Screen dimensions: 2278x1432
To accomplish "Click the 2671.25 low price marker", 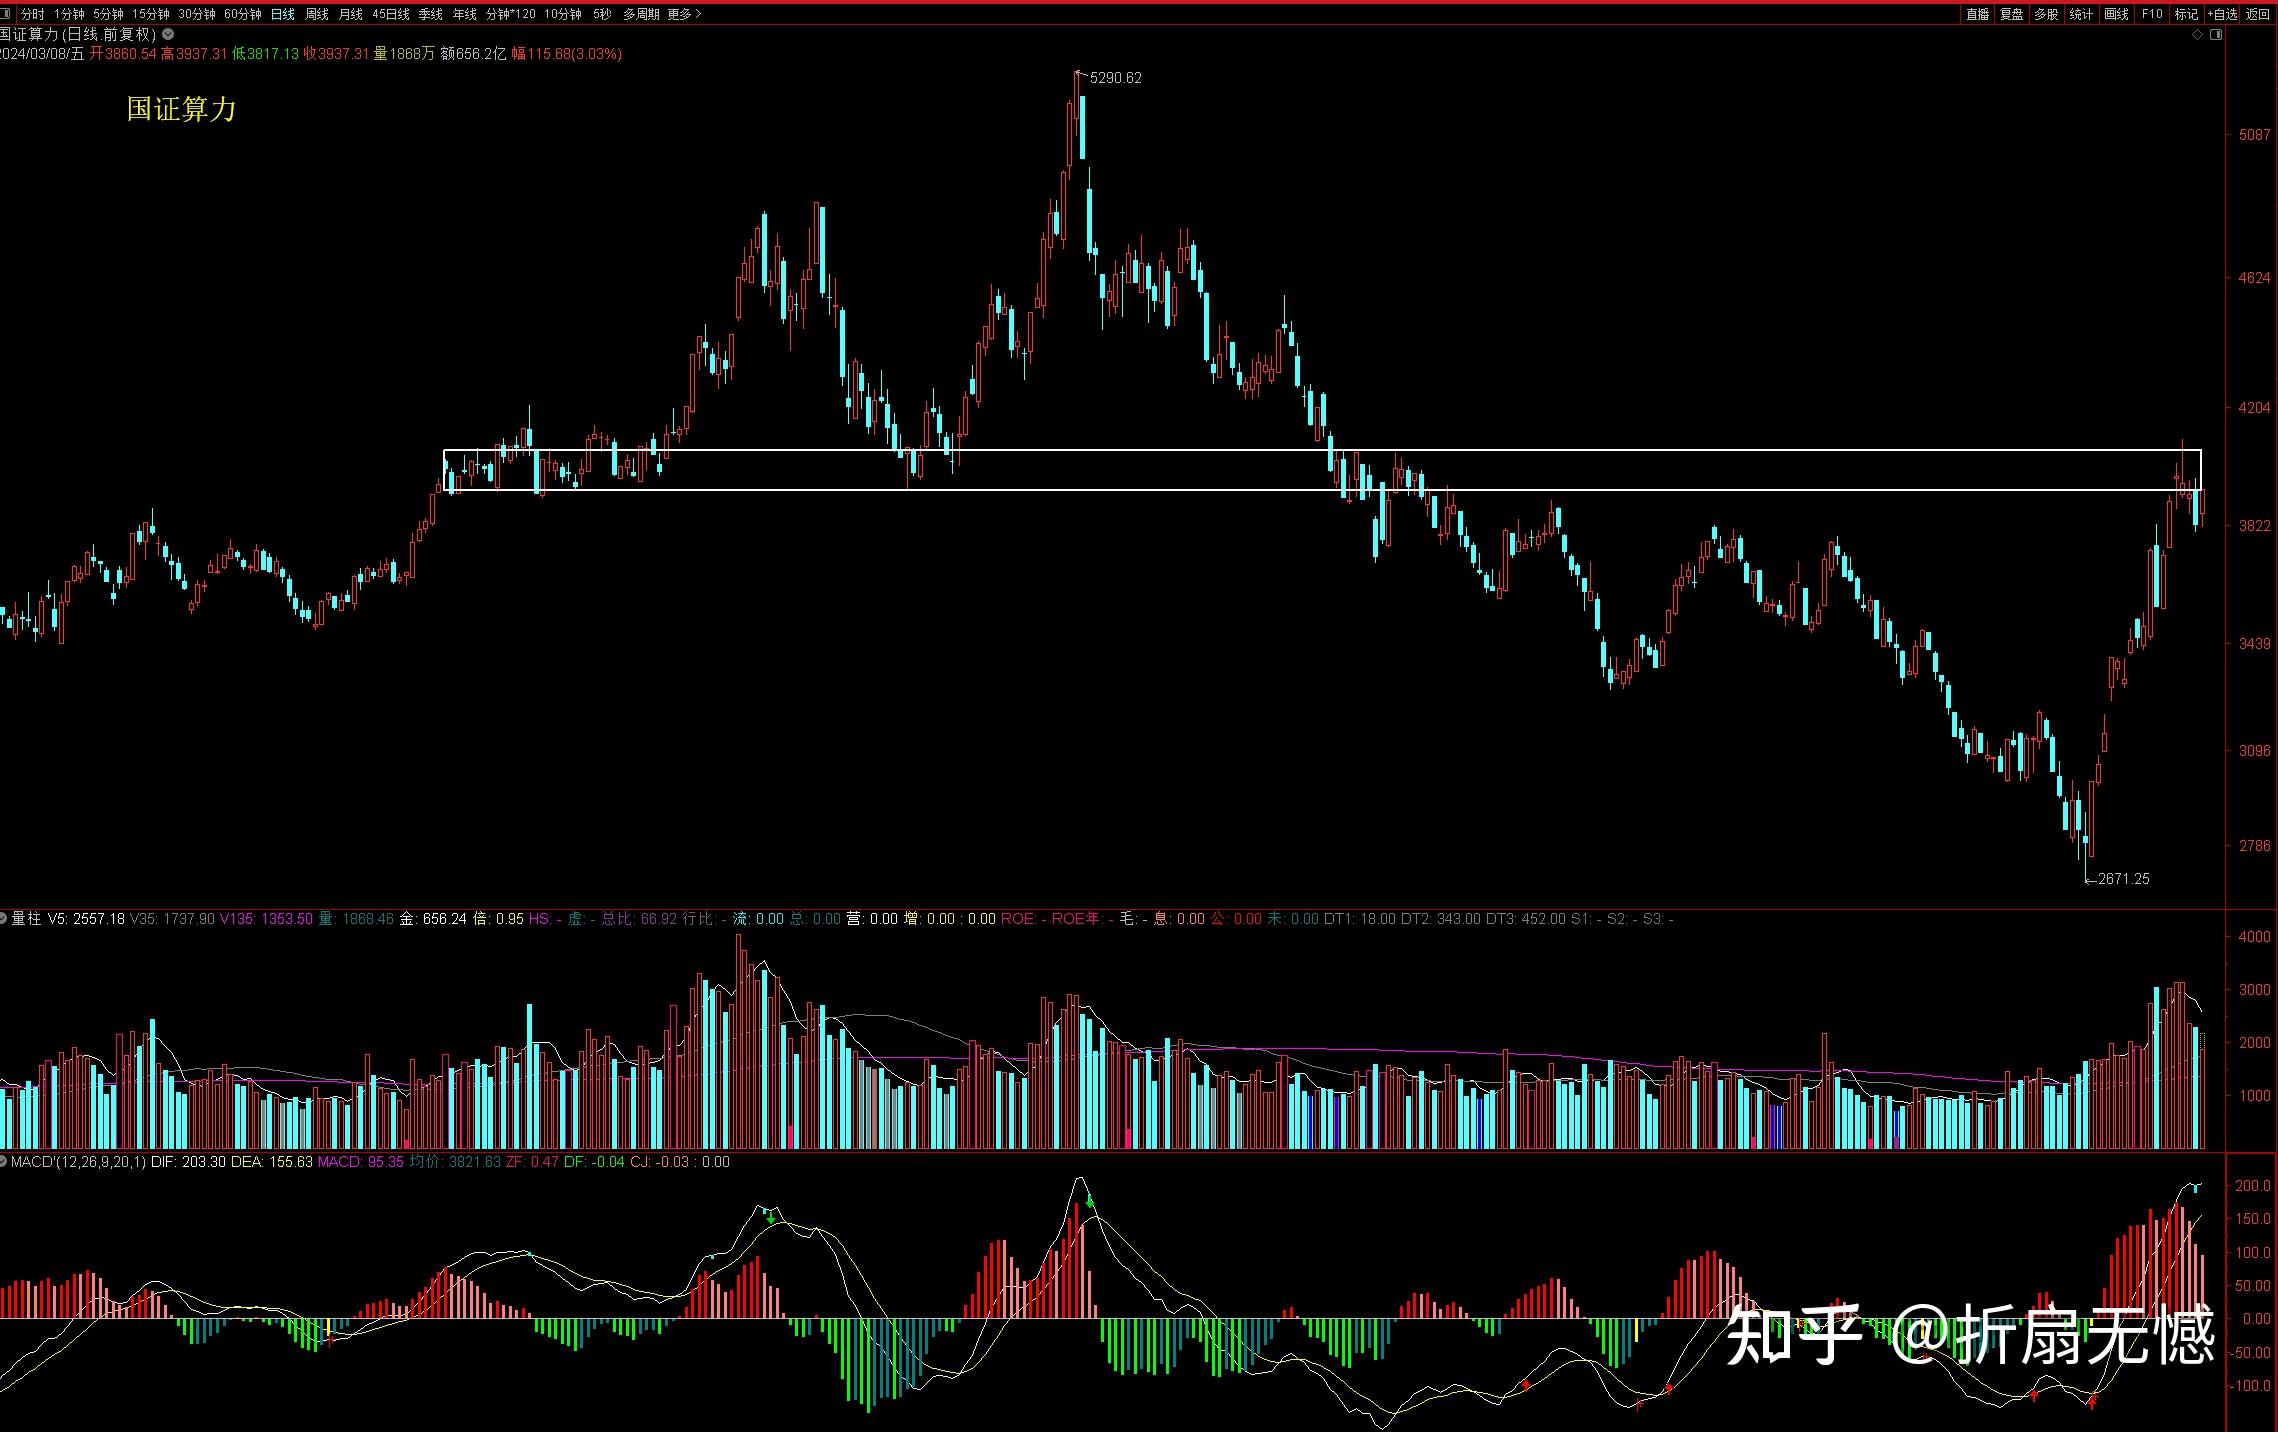I will click(x=2122, y=879).
